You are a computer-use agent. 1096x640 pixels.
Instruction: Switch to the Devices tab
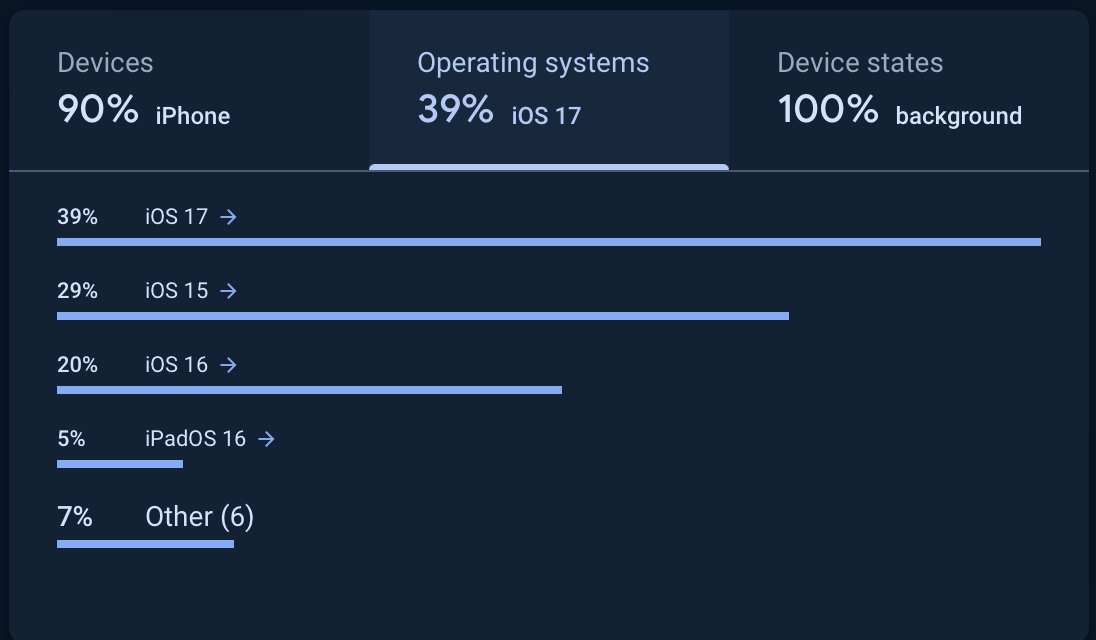click(189, 90)
